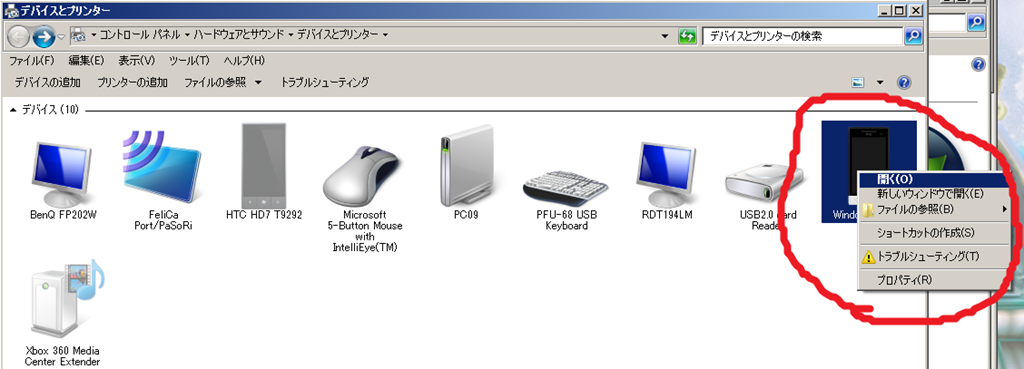The image size is (1024, 369).
Task: Click ハードウェアとサウンド in the breadcrumb
Action: 238,35
